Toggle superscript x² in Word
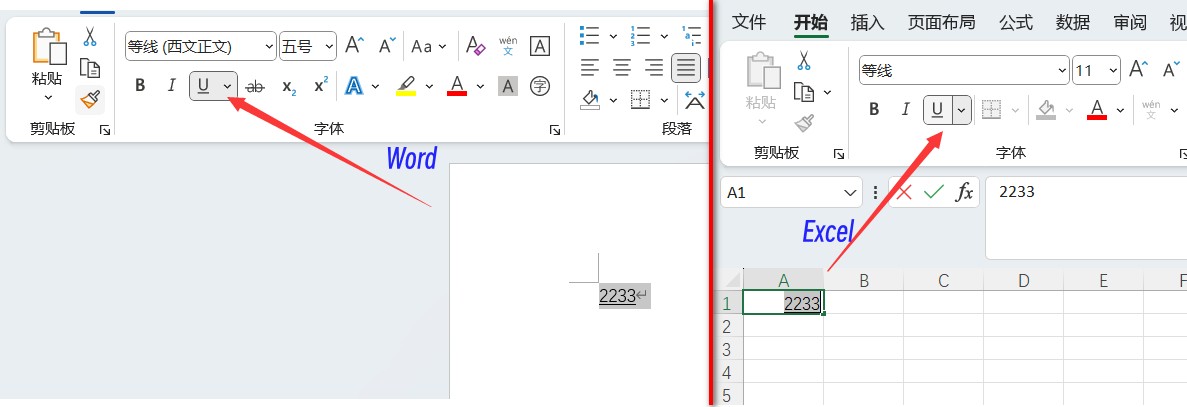The width and height of the screenshot is (1187, 407). pyautogui.click(x=321, y=85)
